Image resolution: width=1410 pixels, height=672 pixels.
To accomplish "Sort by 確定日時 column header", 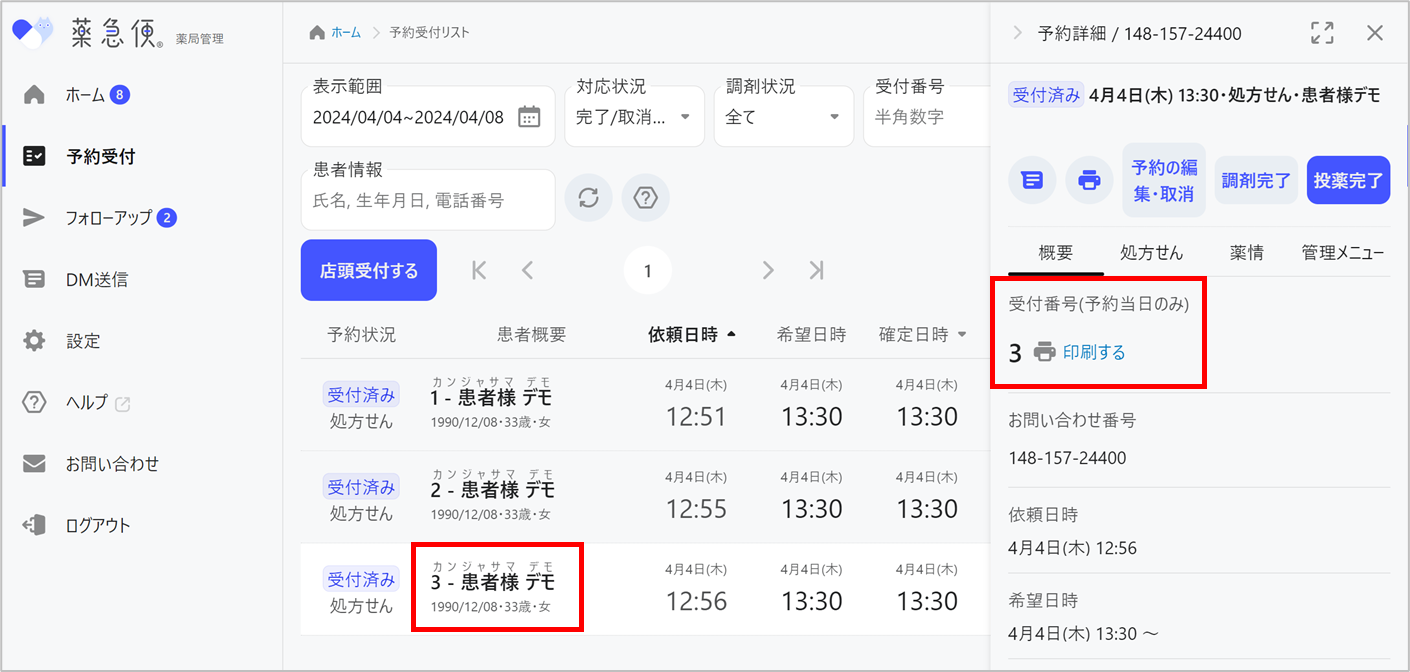I will [x=922, y=335].
